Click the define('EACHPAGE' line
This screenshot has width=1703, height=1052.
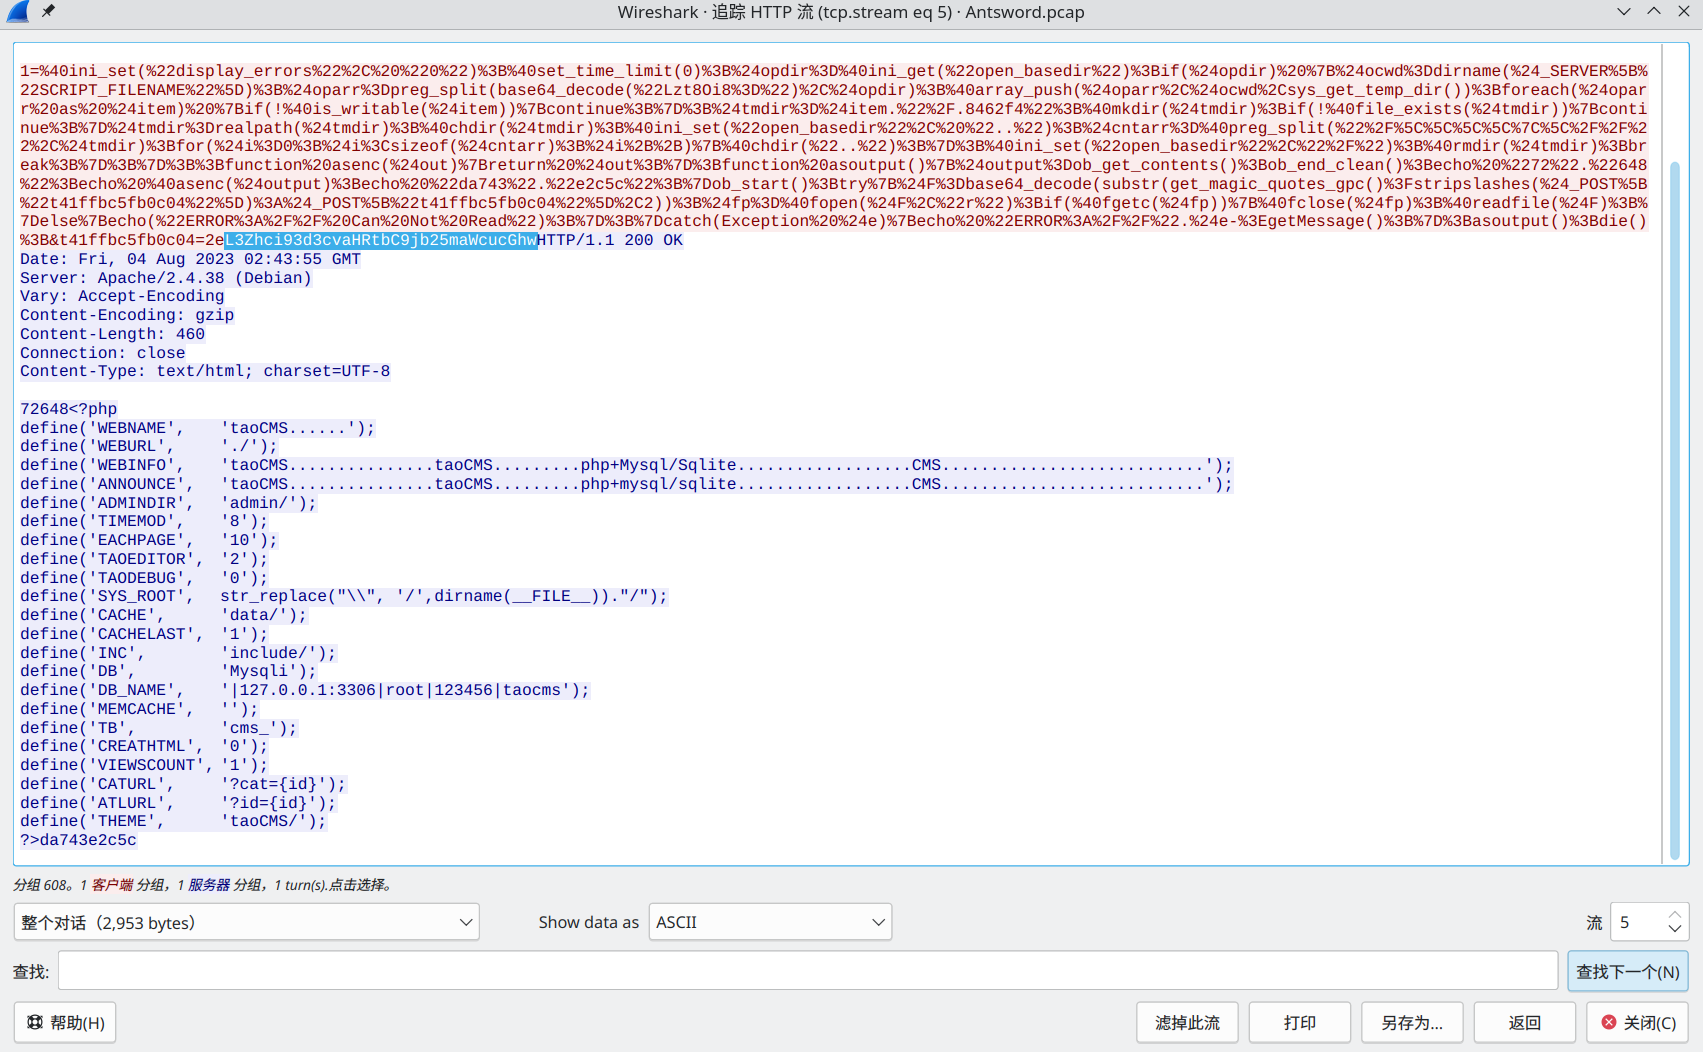(x=149, y=540)
